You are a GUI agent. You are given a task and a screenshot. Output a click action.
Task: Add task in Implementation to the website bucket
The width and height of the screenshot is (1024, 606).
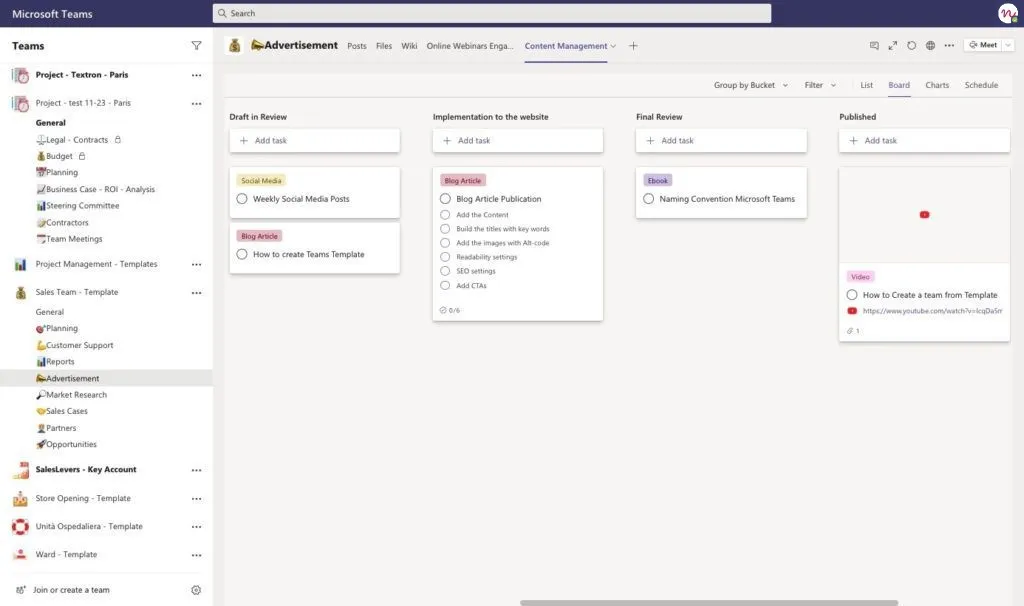tap(517, 140)
